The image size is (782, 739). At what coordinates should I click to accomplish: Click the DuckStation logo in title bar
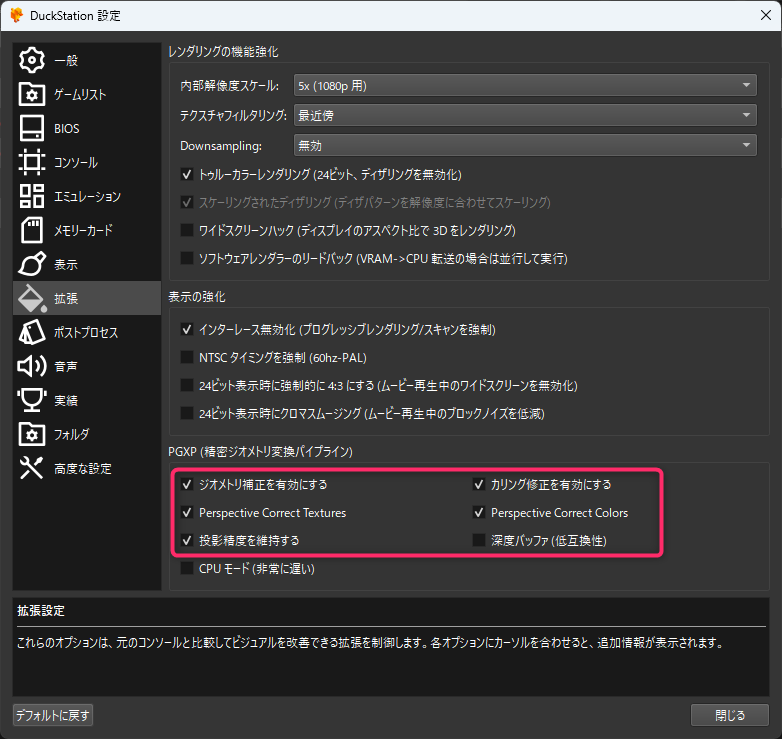pyautogui.click(x=16, y=15)
